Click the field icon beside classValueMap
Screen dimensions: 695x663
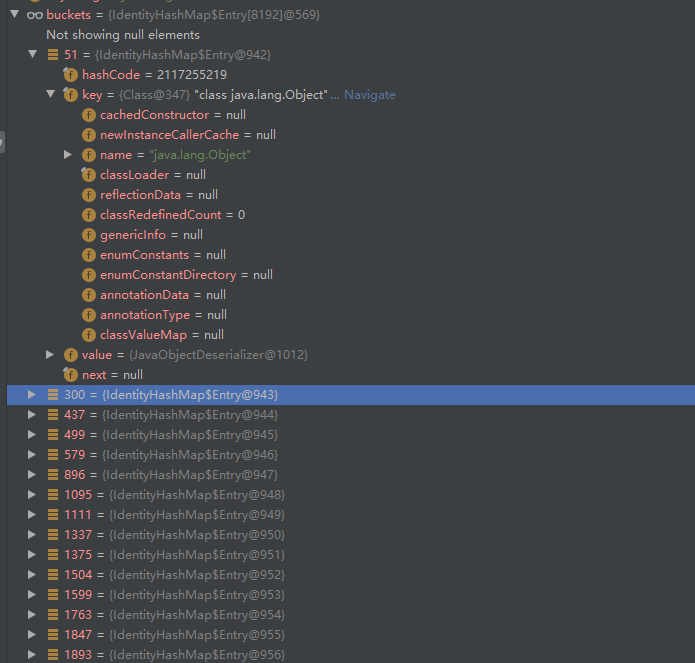(x=89, y=335)
